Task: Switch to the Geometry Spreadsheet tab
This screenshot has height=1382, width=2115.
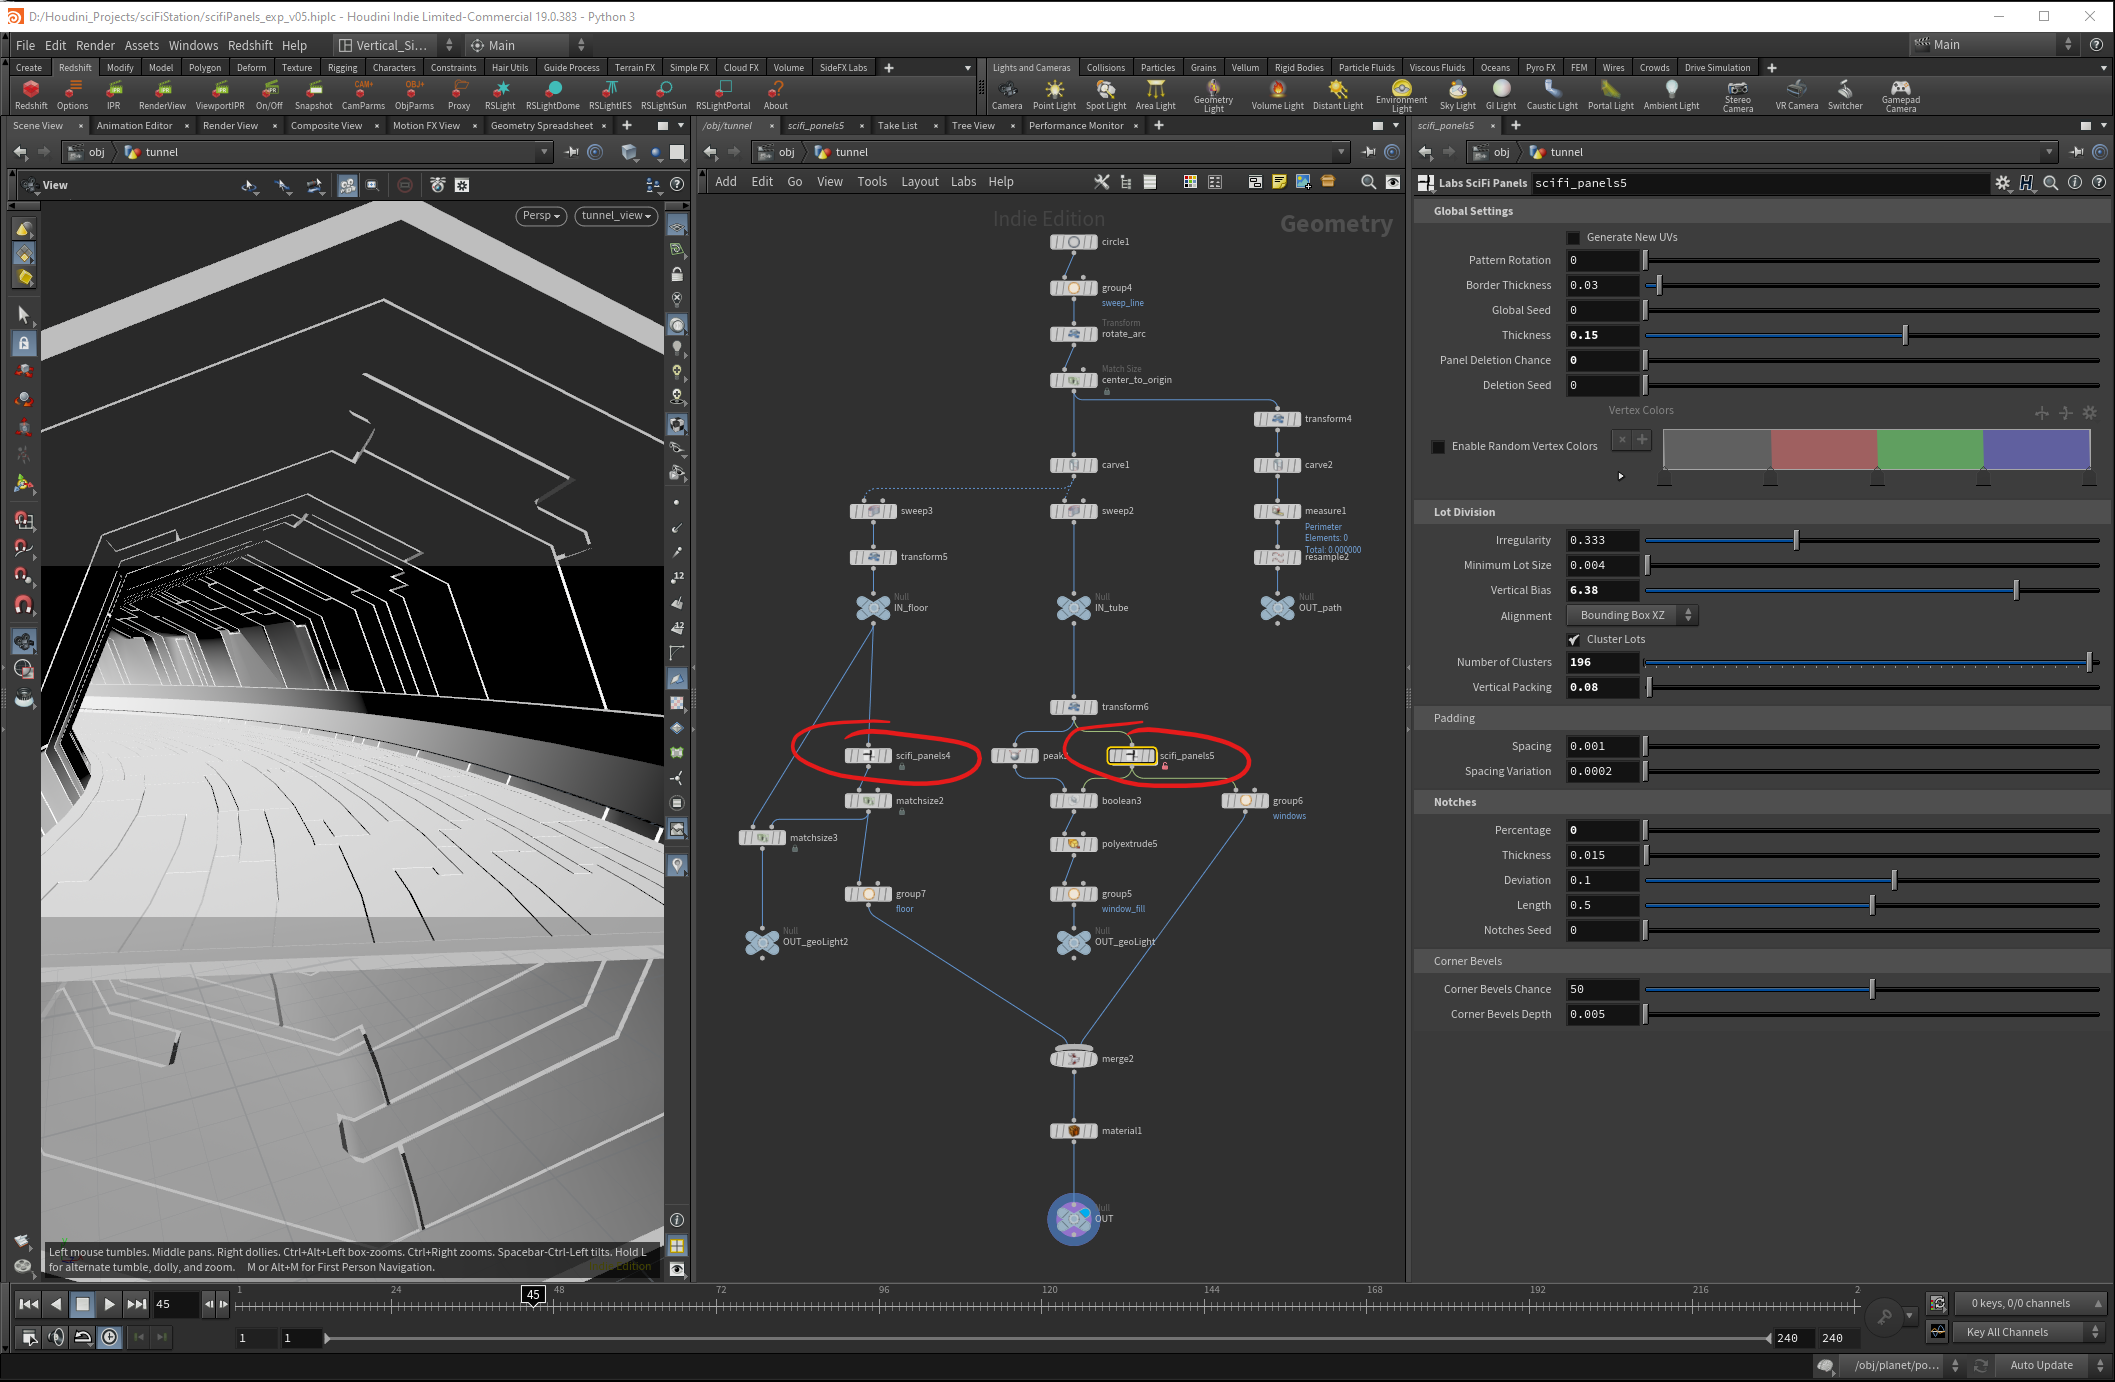Action: pyautogui.click(x=542, y=126)
